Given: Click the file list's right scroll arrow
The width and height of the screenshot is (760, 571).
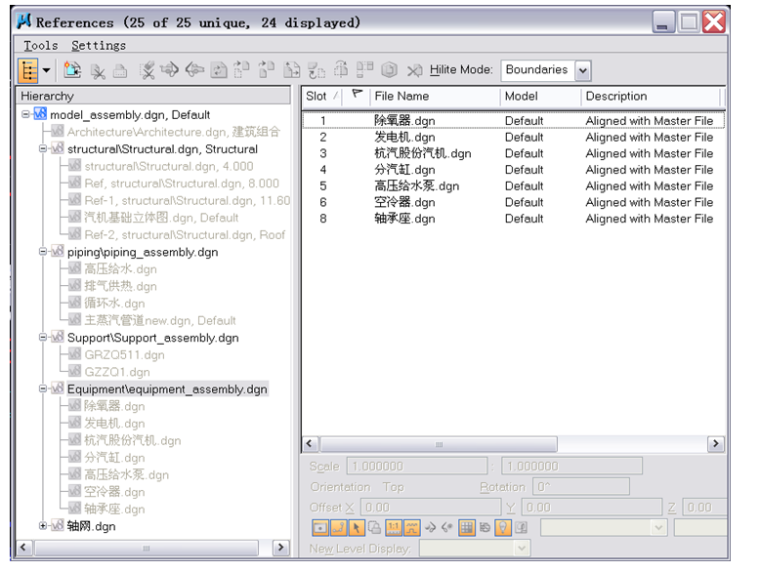Looking at the screenshot, I should click(x=716, y=444).
